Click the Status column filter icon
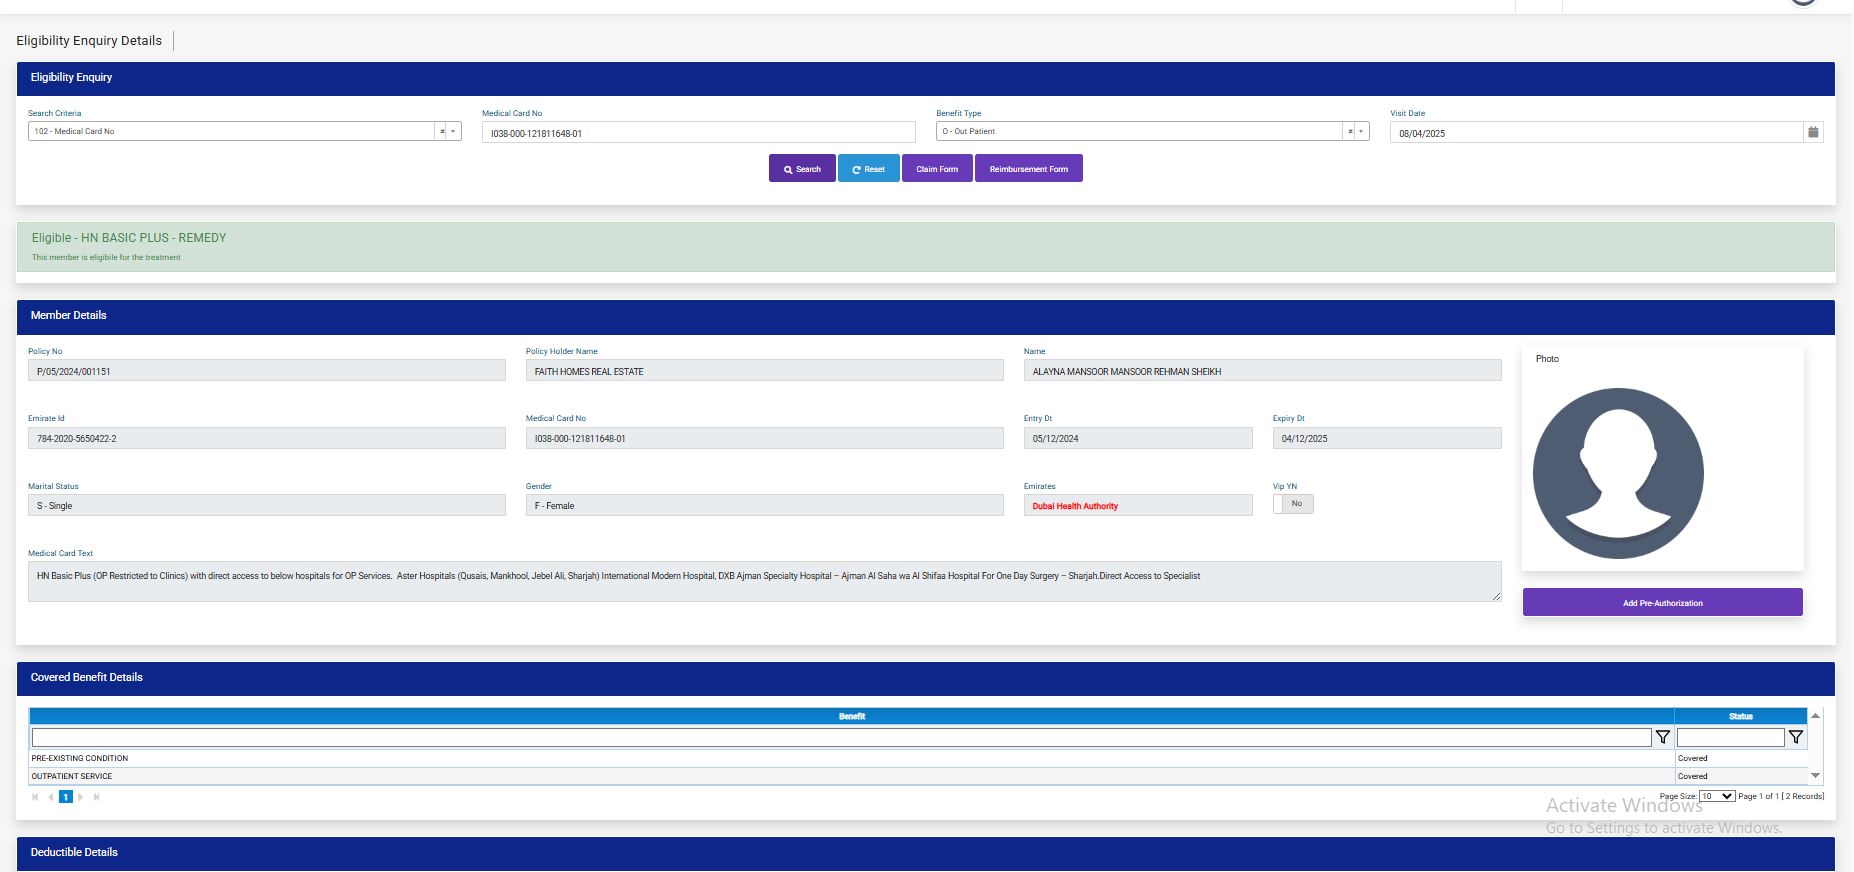Image resolution: width=1854 pixels, height=872 pixels. click(1796, 737)
